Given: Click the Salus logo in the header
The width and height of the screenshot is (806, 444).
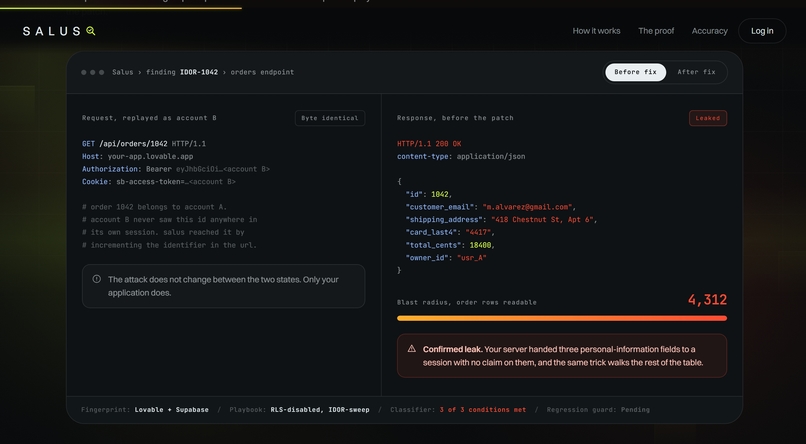Looking at the screenshot, I should click(x=59, y=31).
